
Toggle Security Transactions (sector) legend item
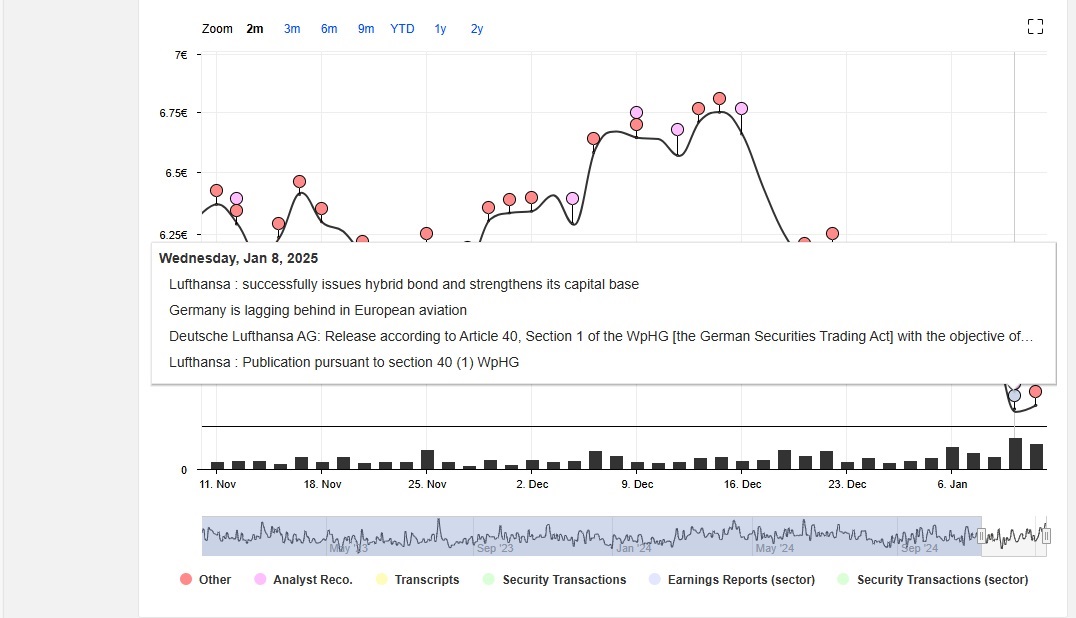[933, 580]
